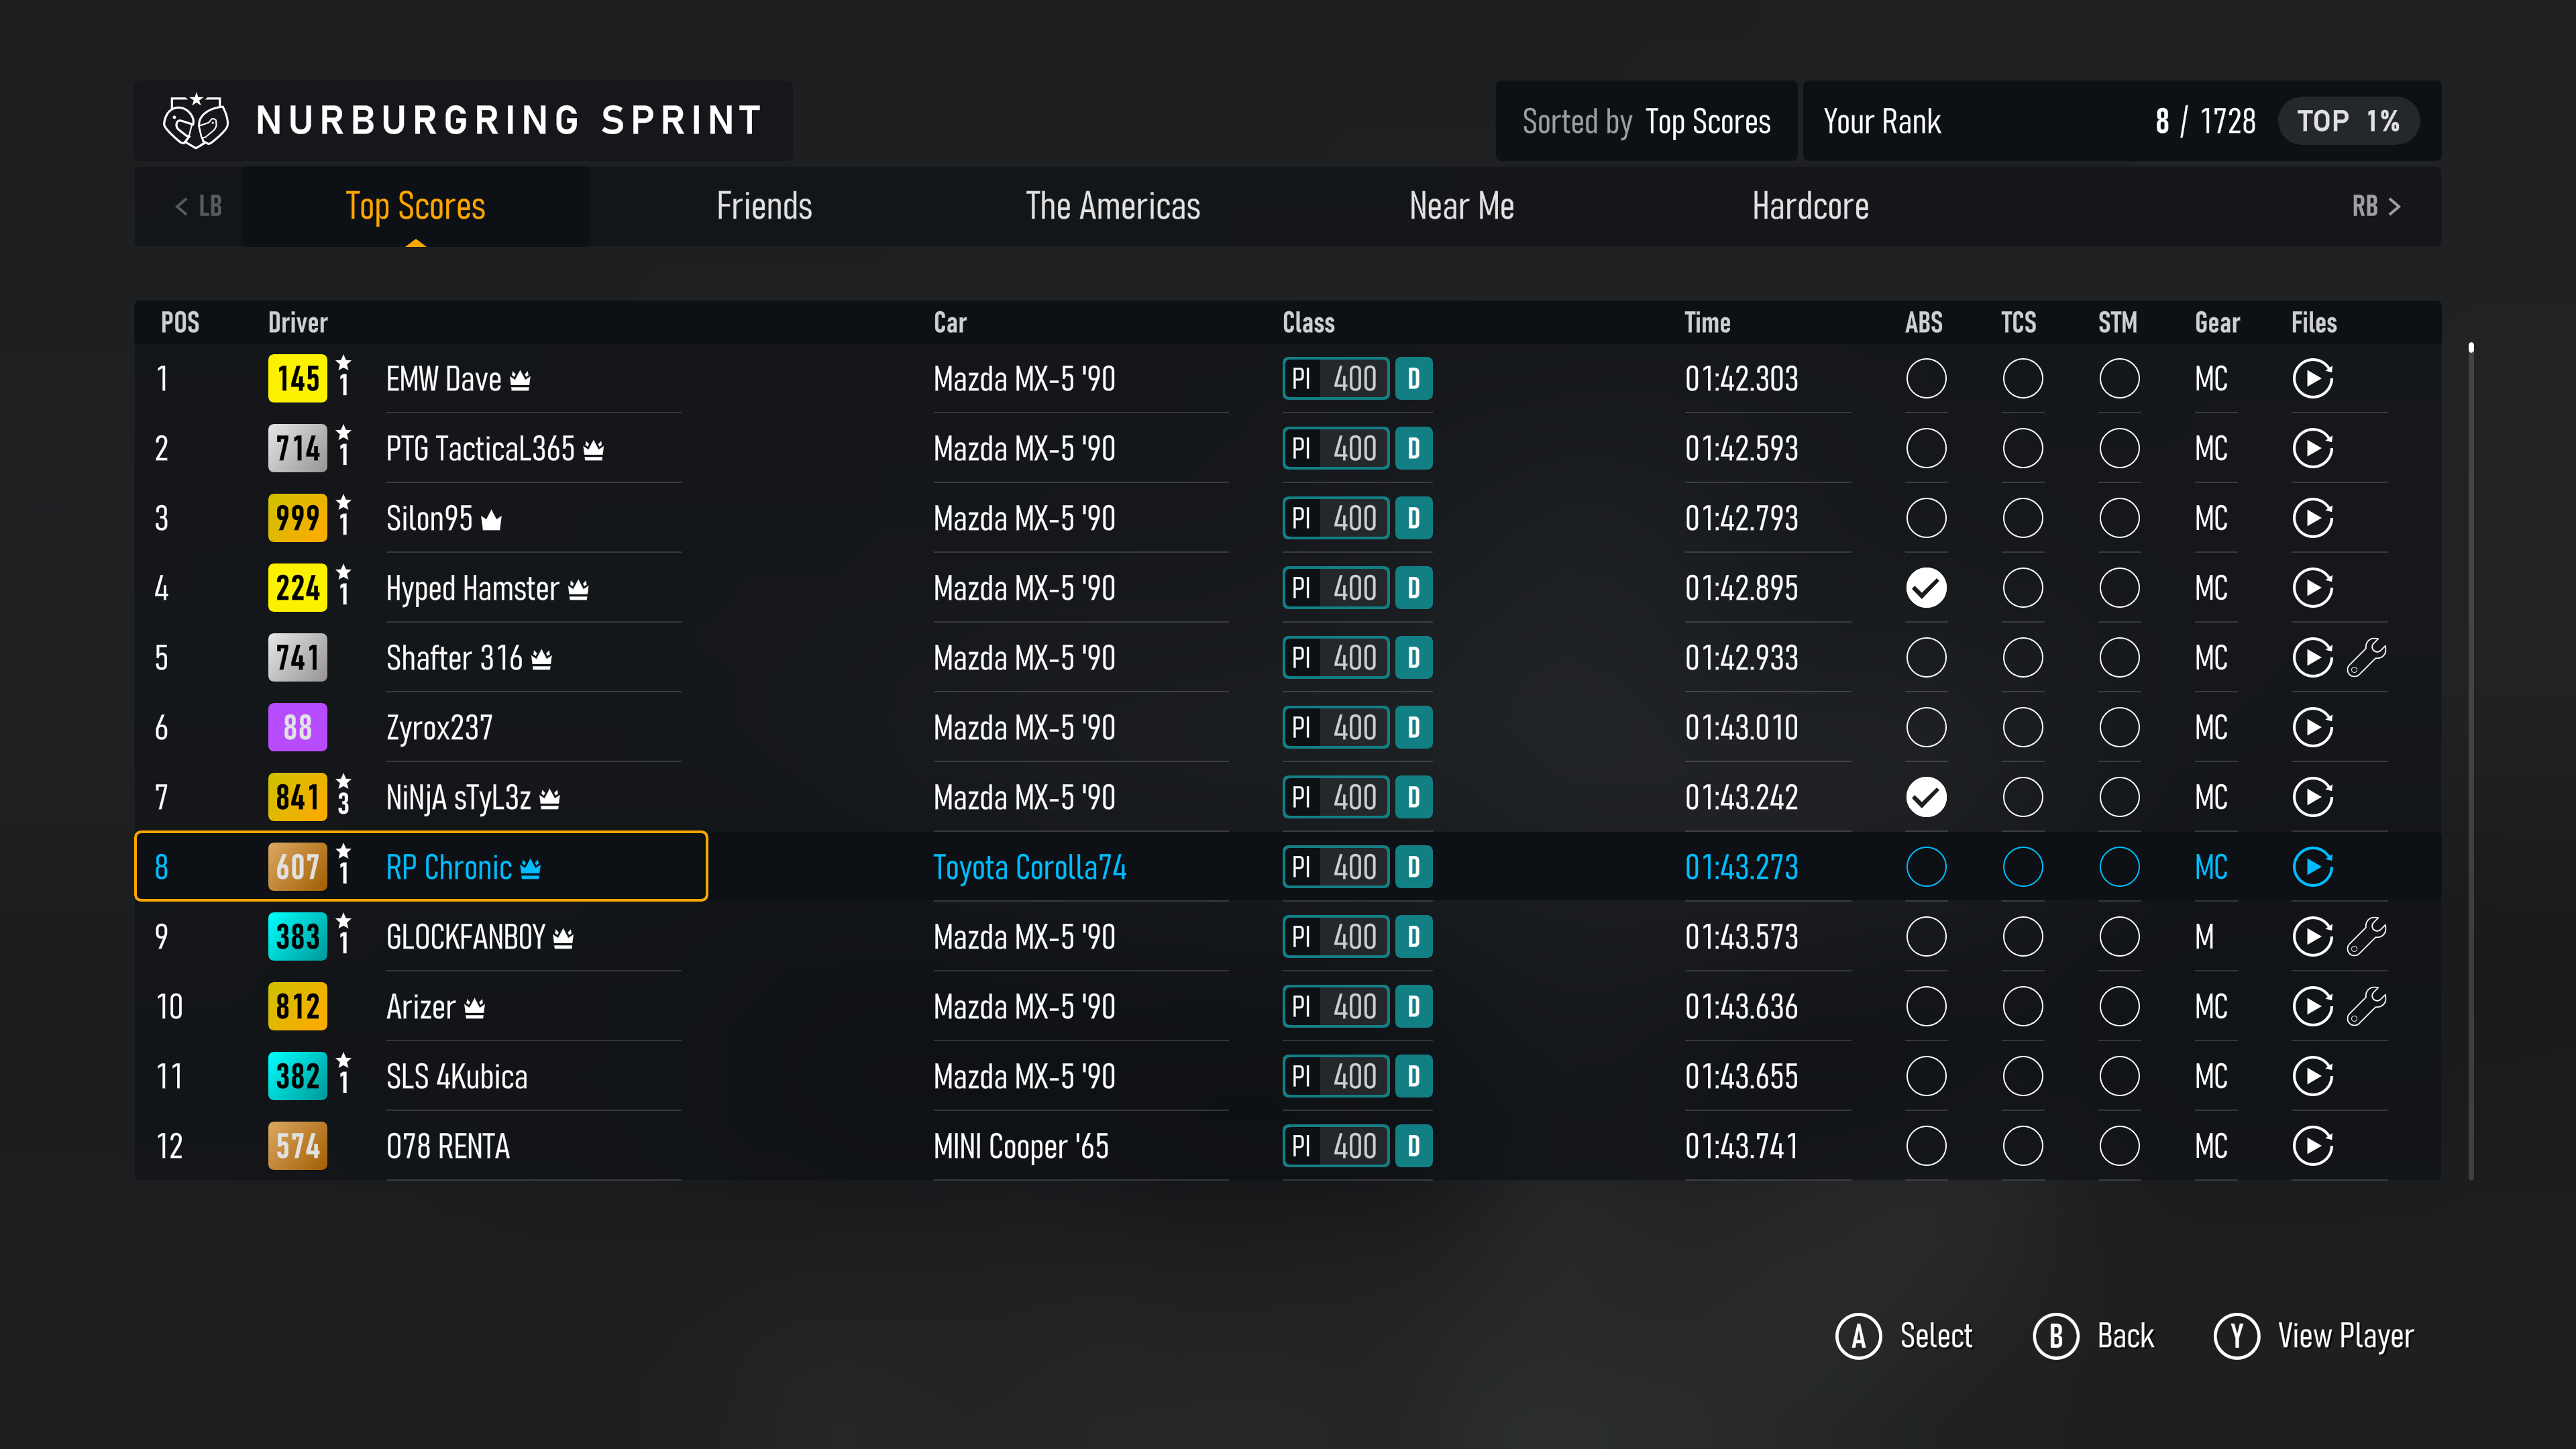Screen dimensions: 2576x1449
Task: Select RP Chronic's highlighted leaderboard row
Action: click(x=420, y=867)
